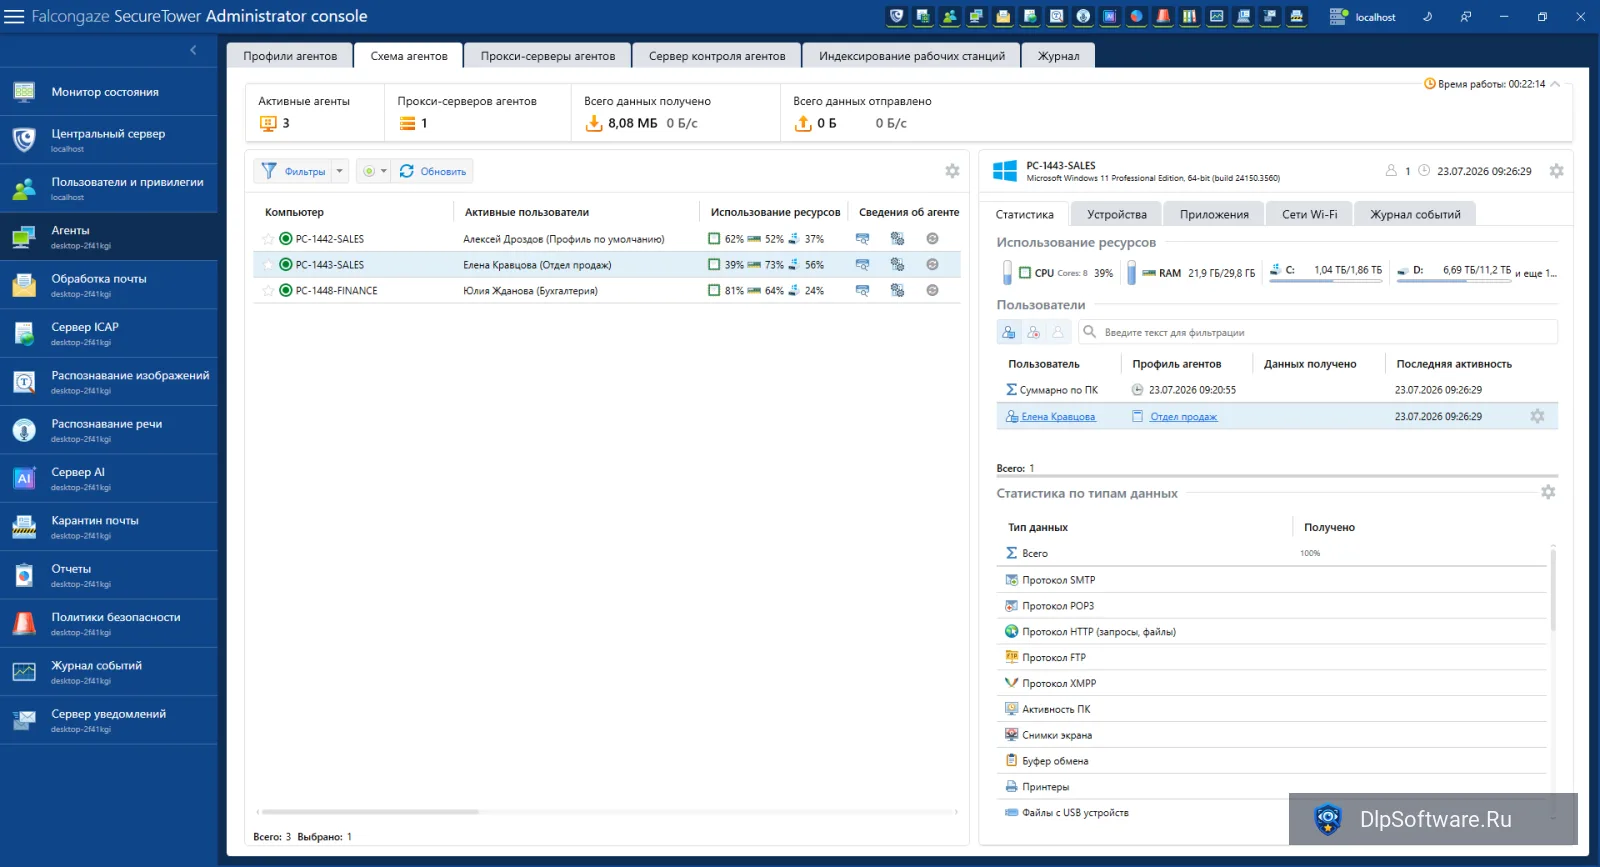Image resolution: width=1600 pixels, height=867 pixels.
Task: Open the gear for Статистика по типам данных
Action: (x=1548, y=492)
